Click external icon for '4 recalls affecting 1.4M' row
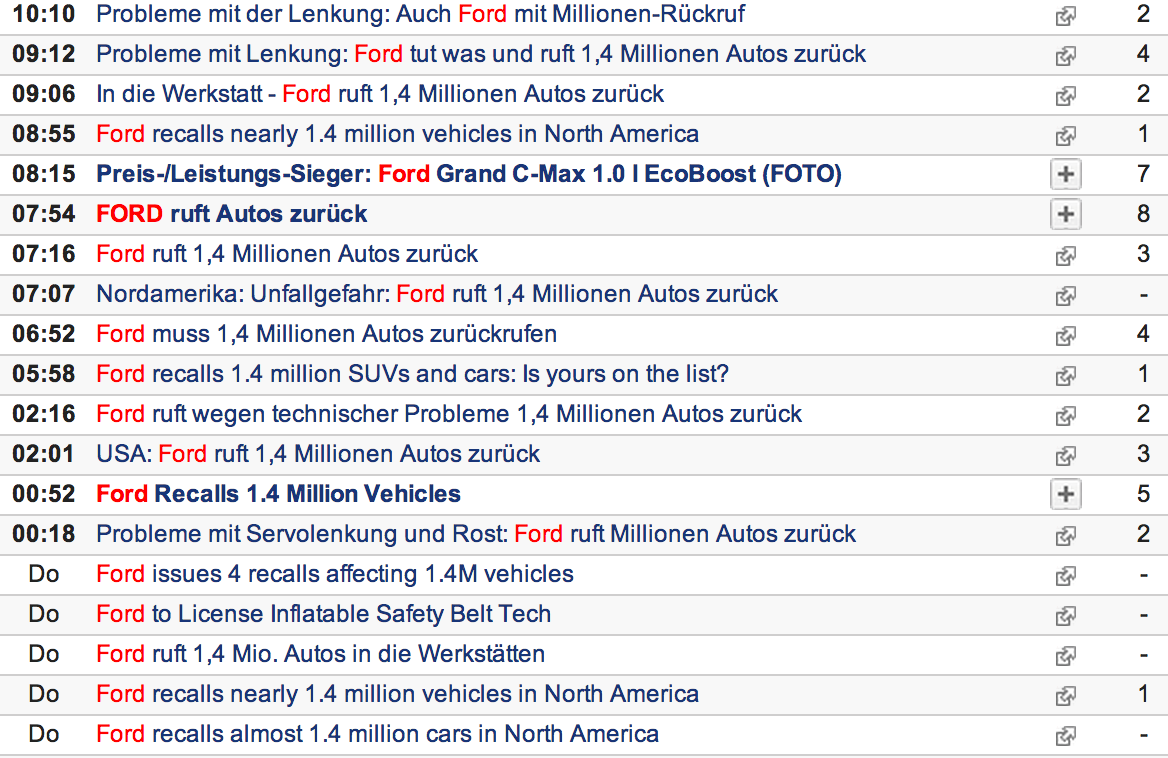This screenshot has height=758, width=1168. click(x=1066, y=576)
